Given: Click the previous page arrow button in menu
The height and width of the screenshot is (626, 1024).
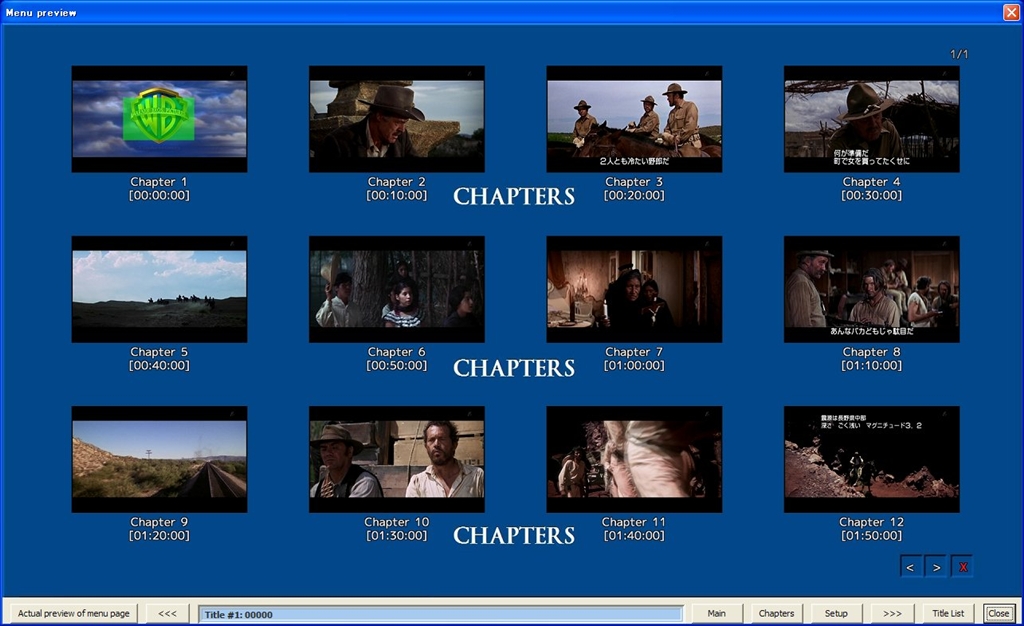Looking at the screenshot, I should pos(910,567).
